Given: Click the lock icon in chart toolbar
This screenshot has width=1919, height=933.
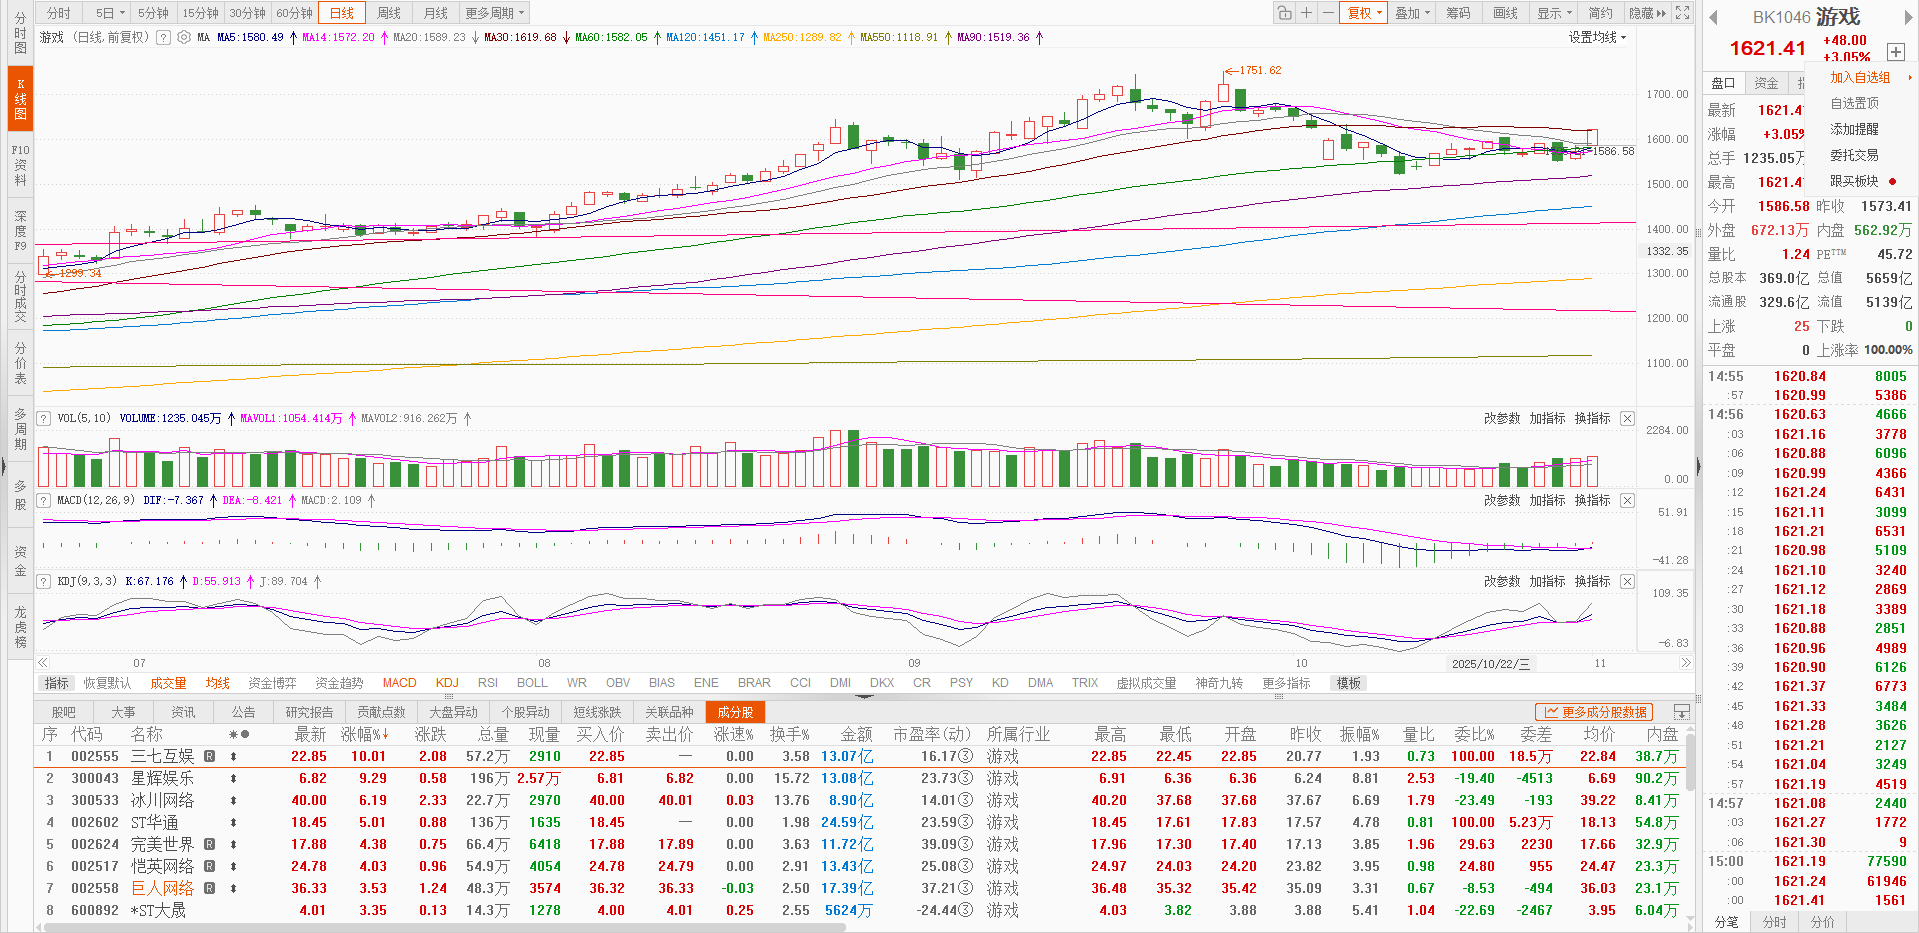Looking at the screenshot, I should [1284, 13].
